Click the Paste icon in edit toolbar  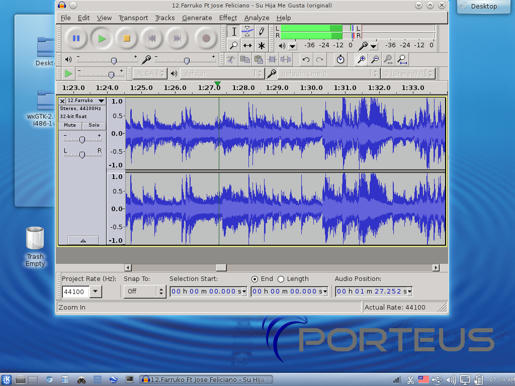[x=258, y=60]
